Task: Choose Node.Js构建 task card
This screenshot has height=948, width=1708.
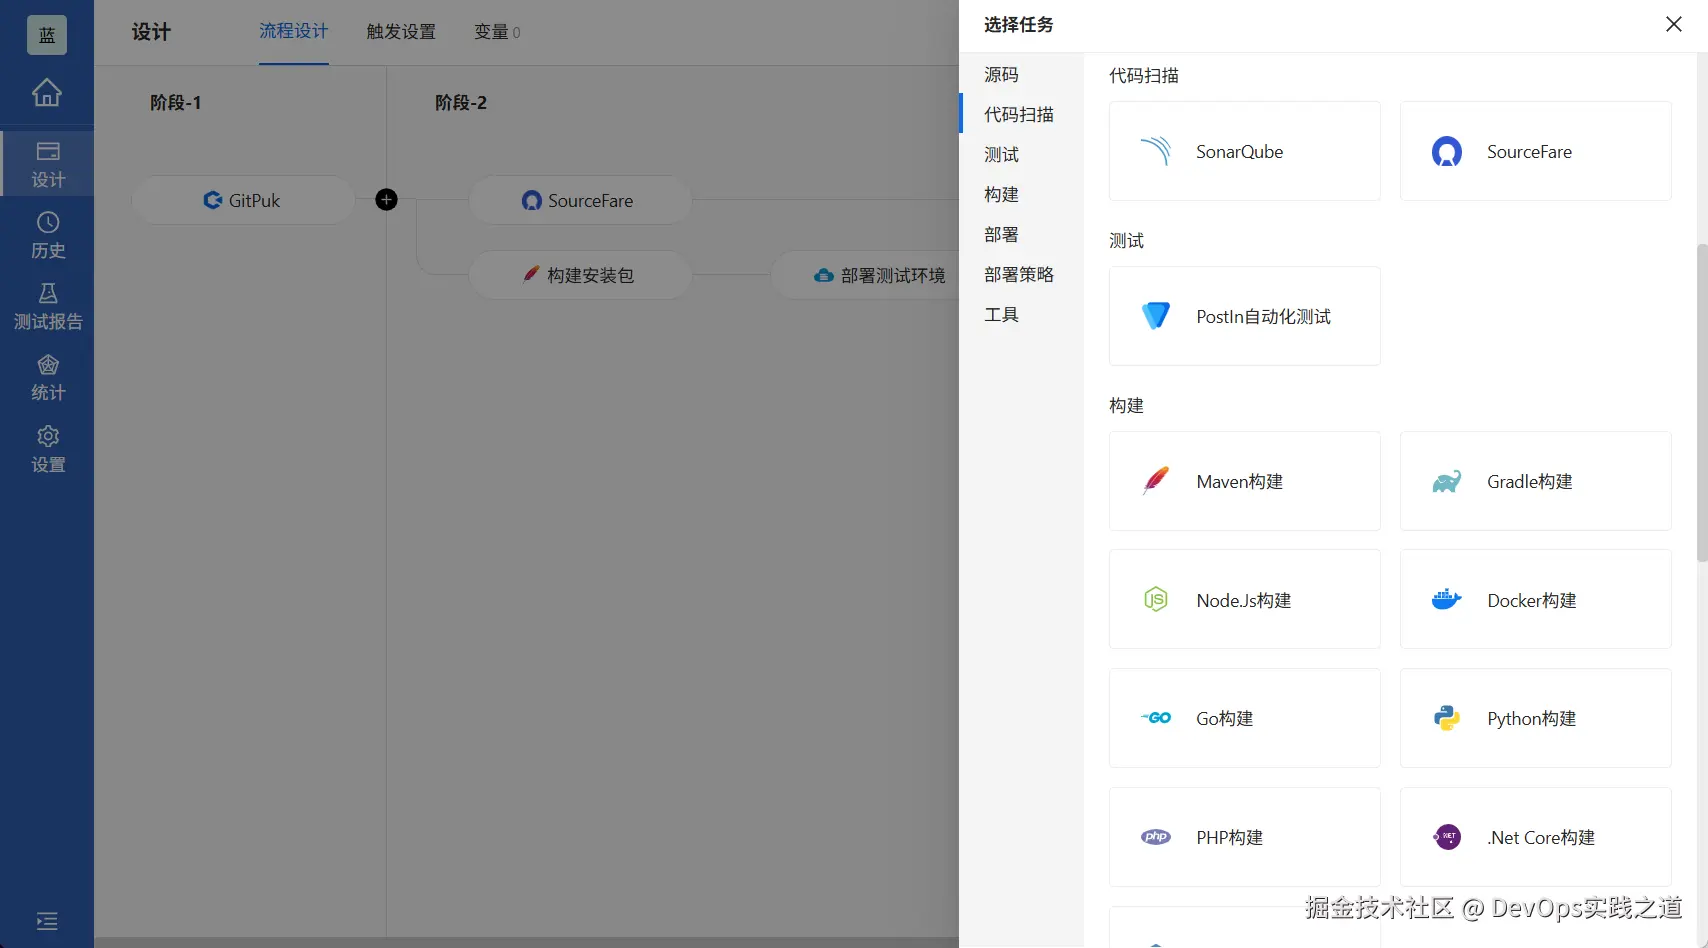Action: (1245, 600)
